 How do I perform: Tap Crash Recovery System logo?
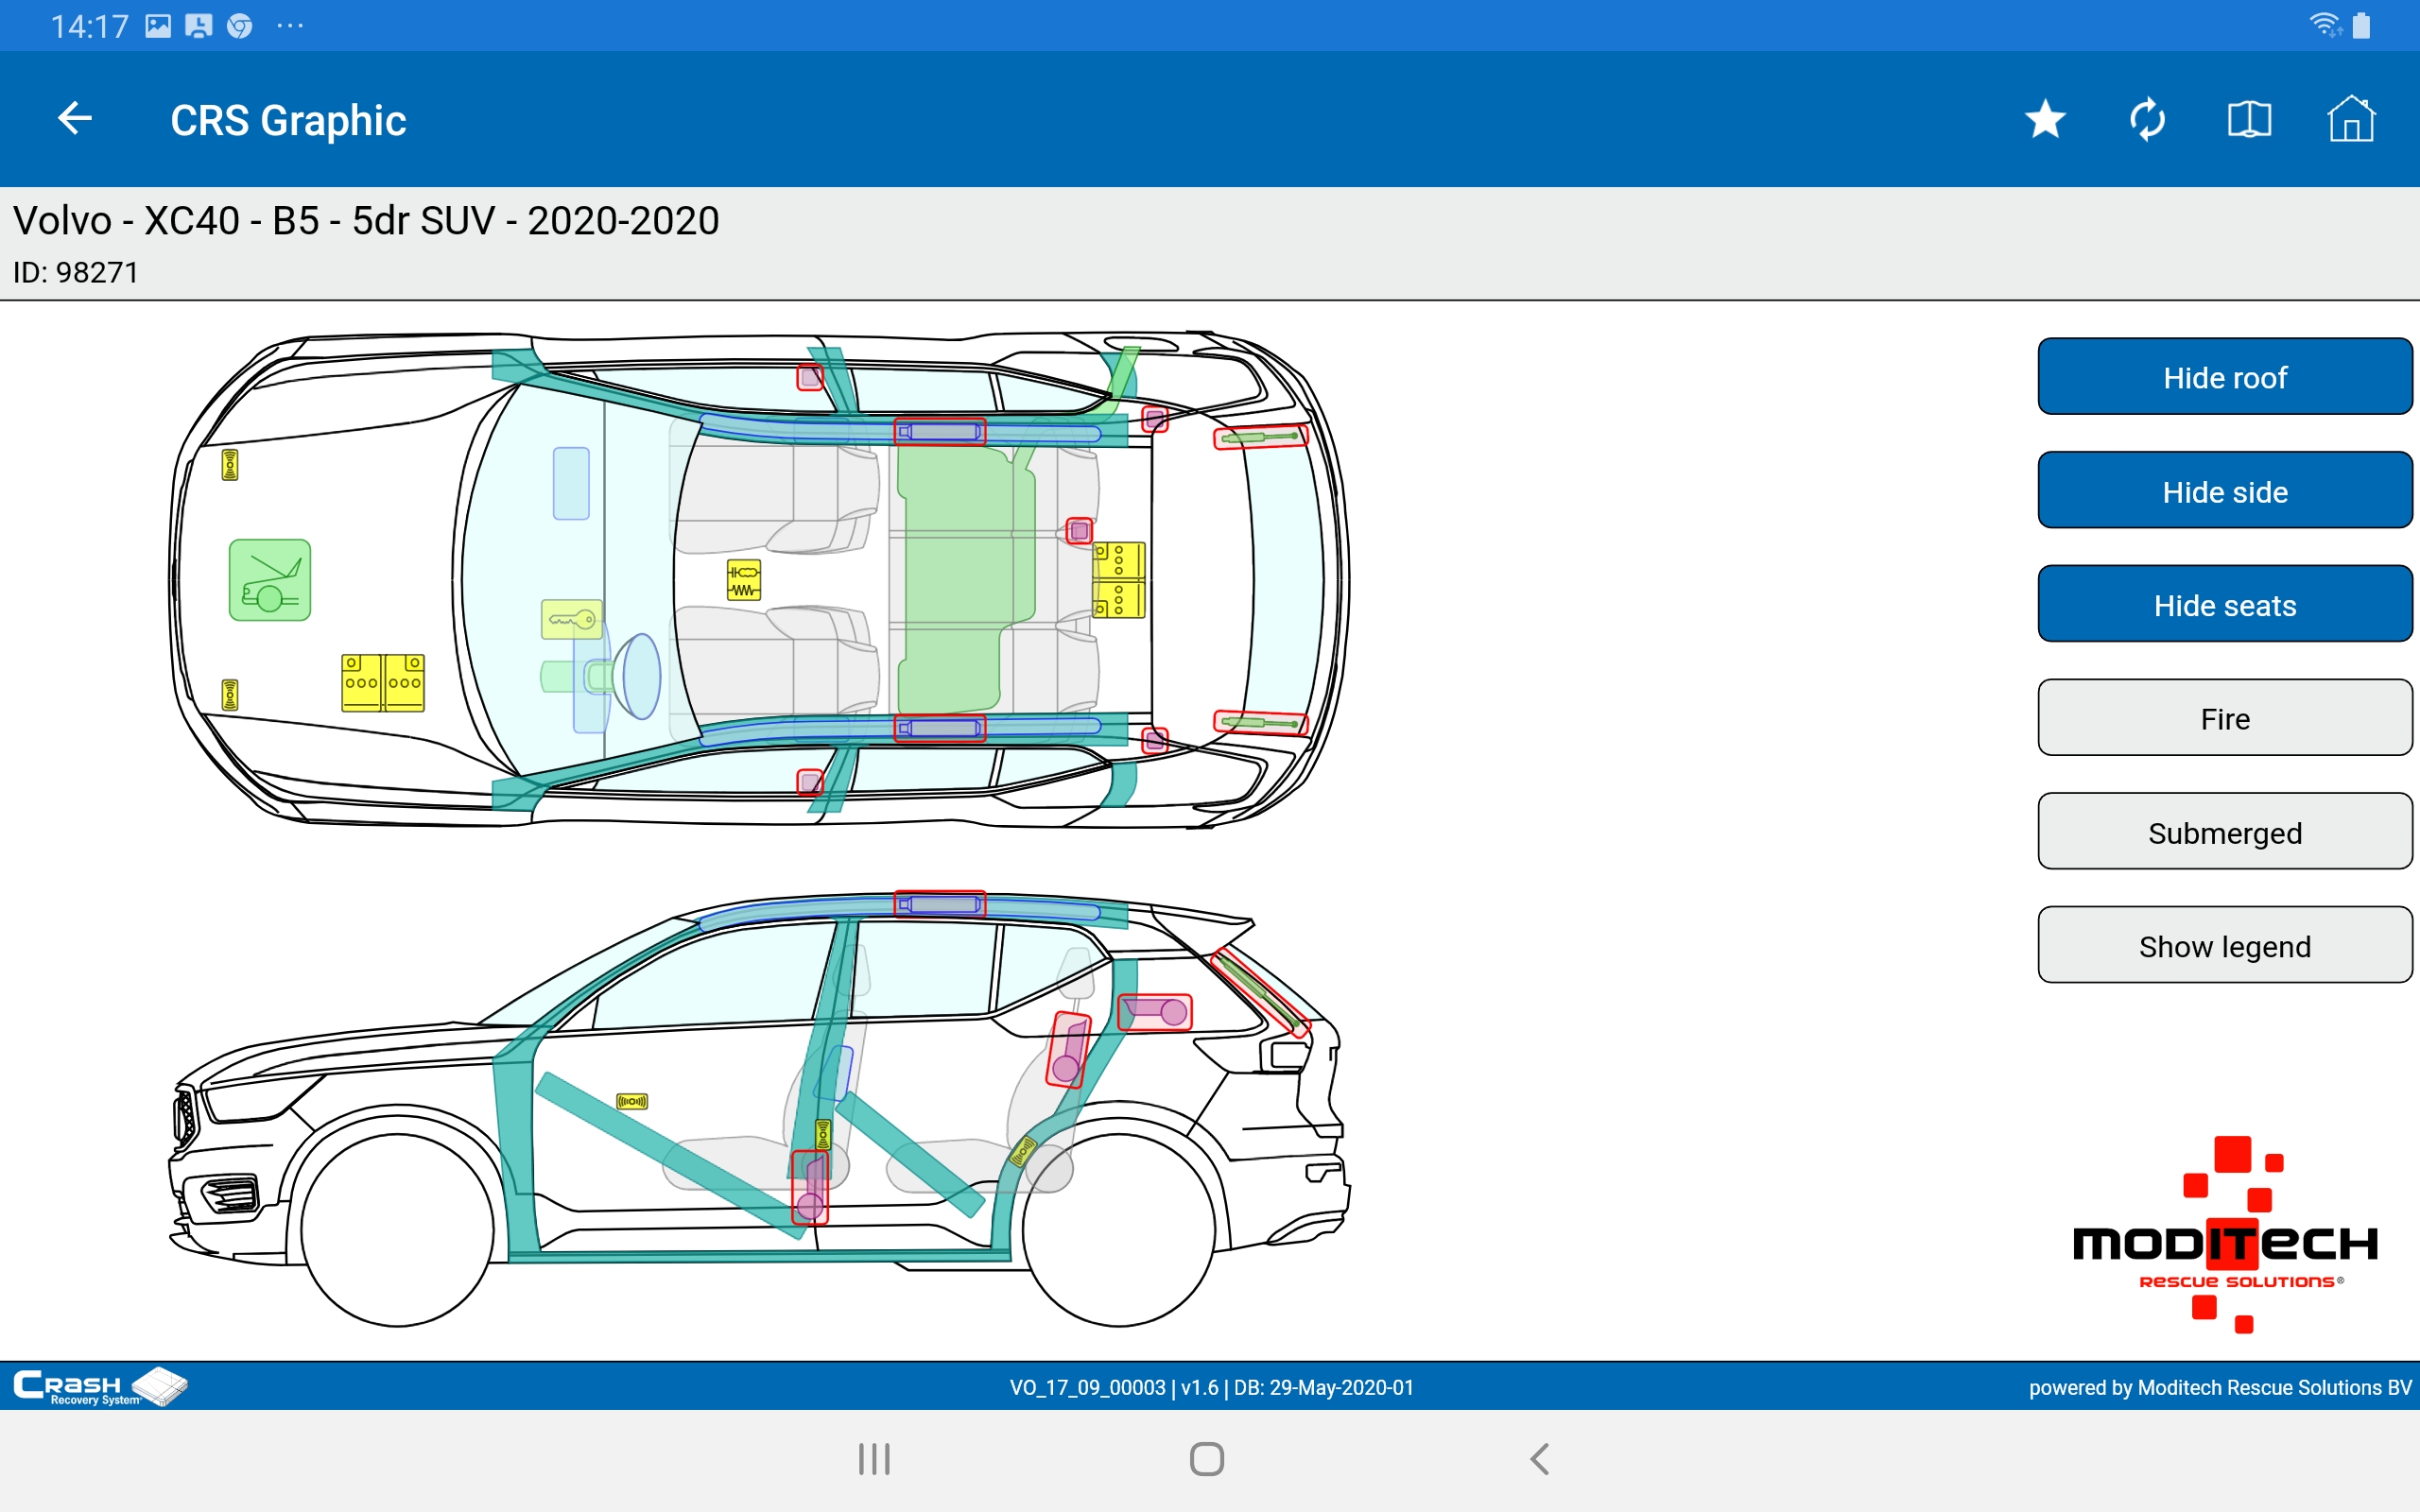point(100,1386)
